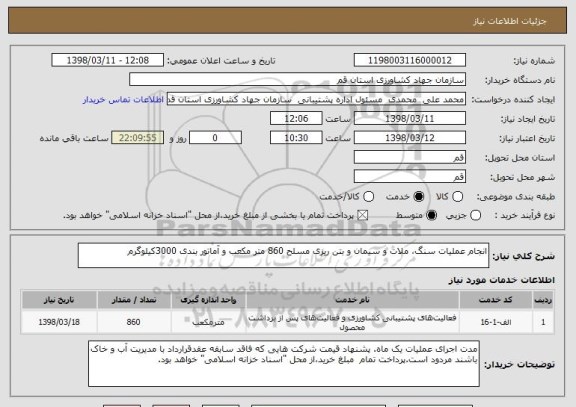Click the جزئیات اطلاعات نیاز page title
Screen dimensions: 576x407
pos(510,21)
